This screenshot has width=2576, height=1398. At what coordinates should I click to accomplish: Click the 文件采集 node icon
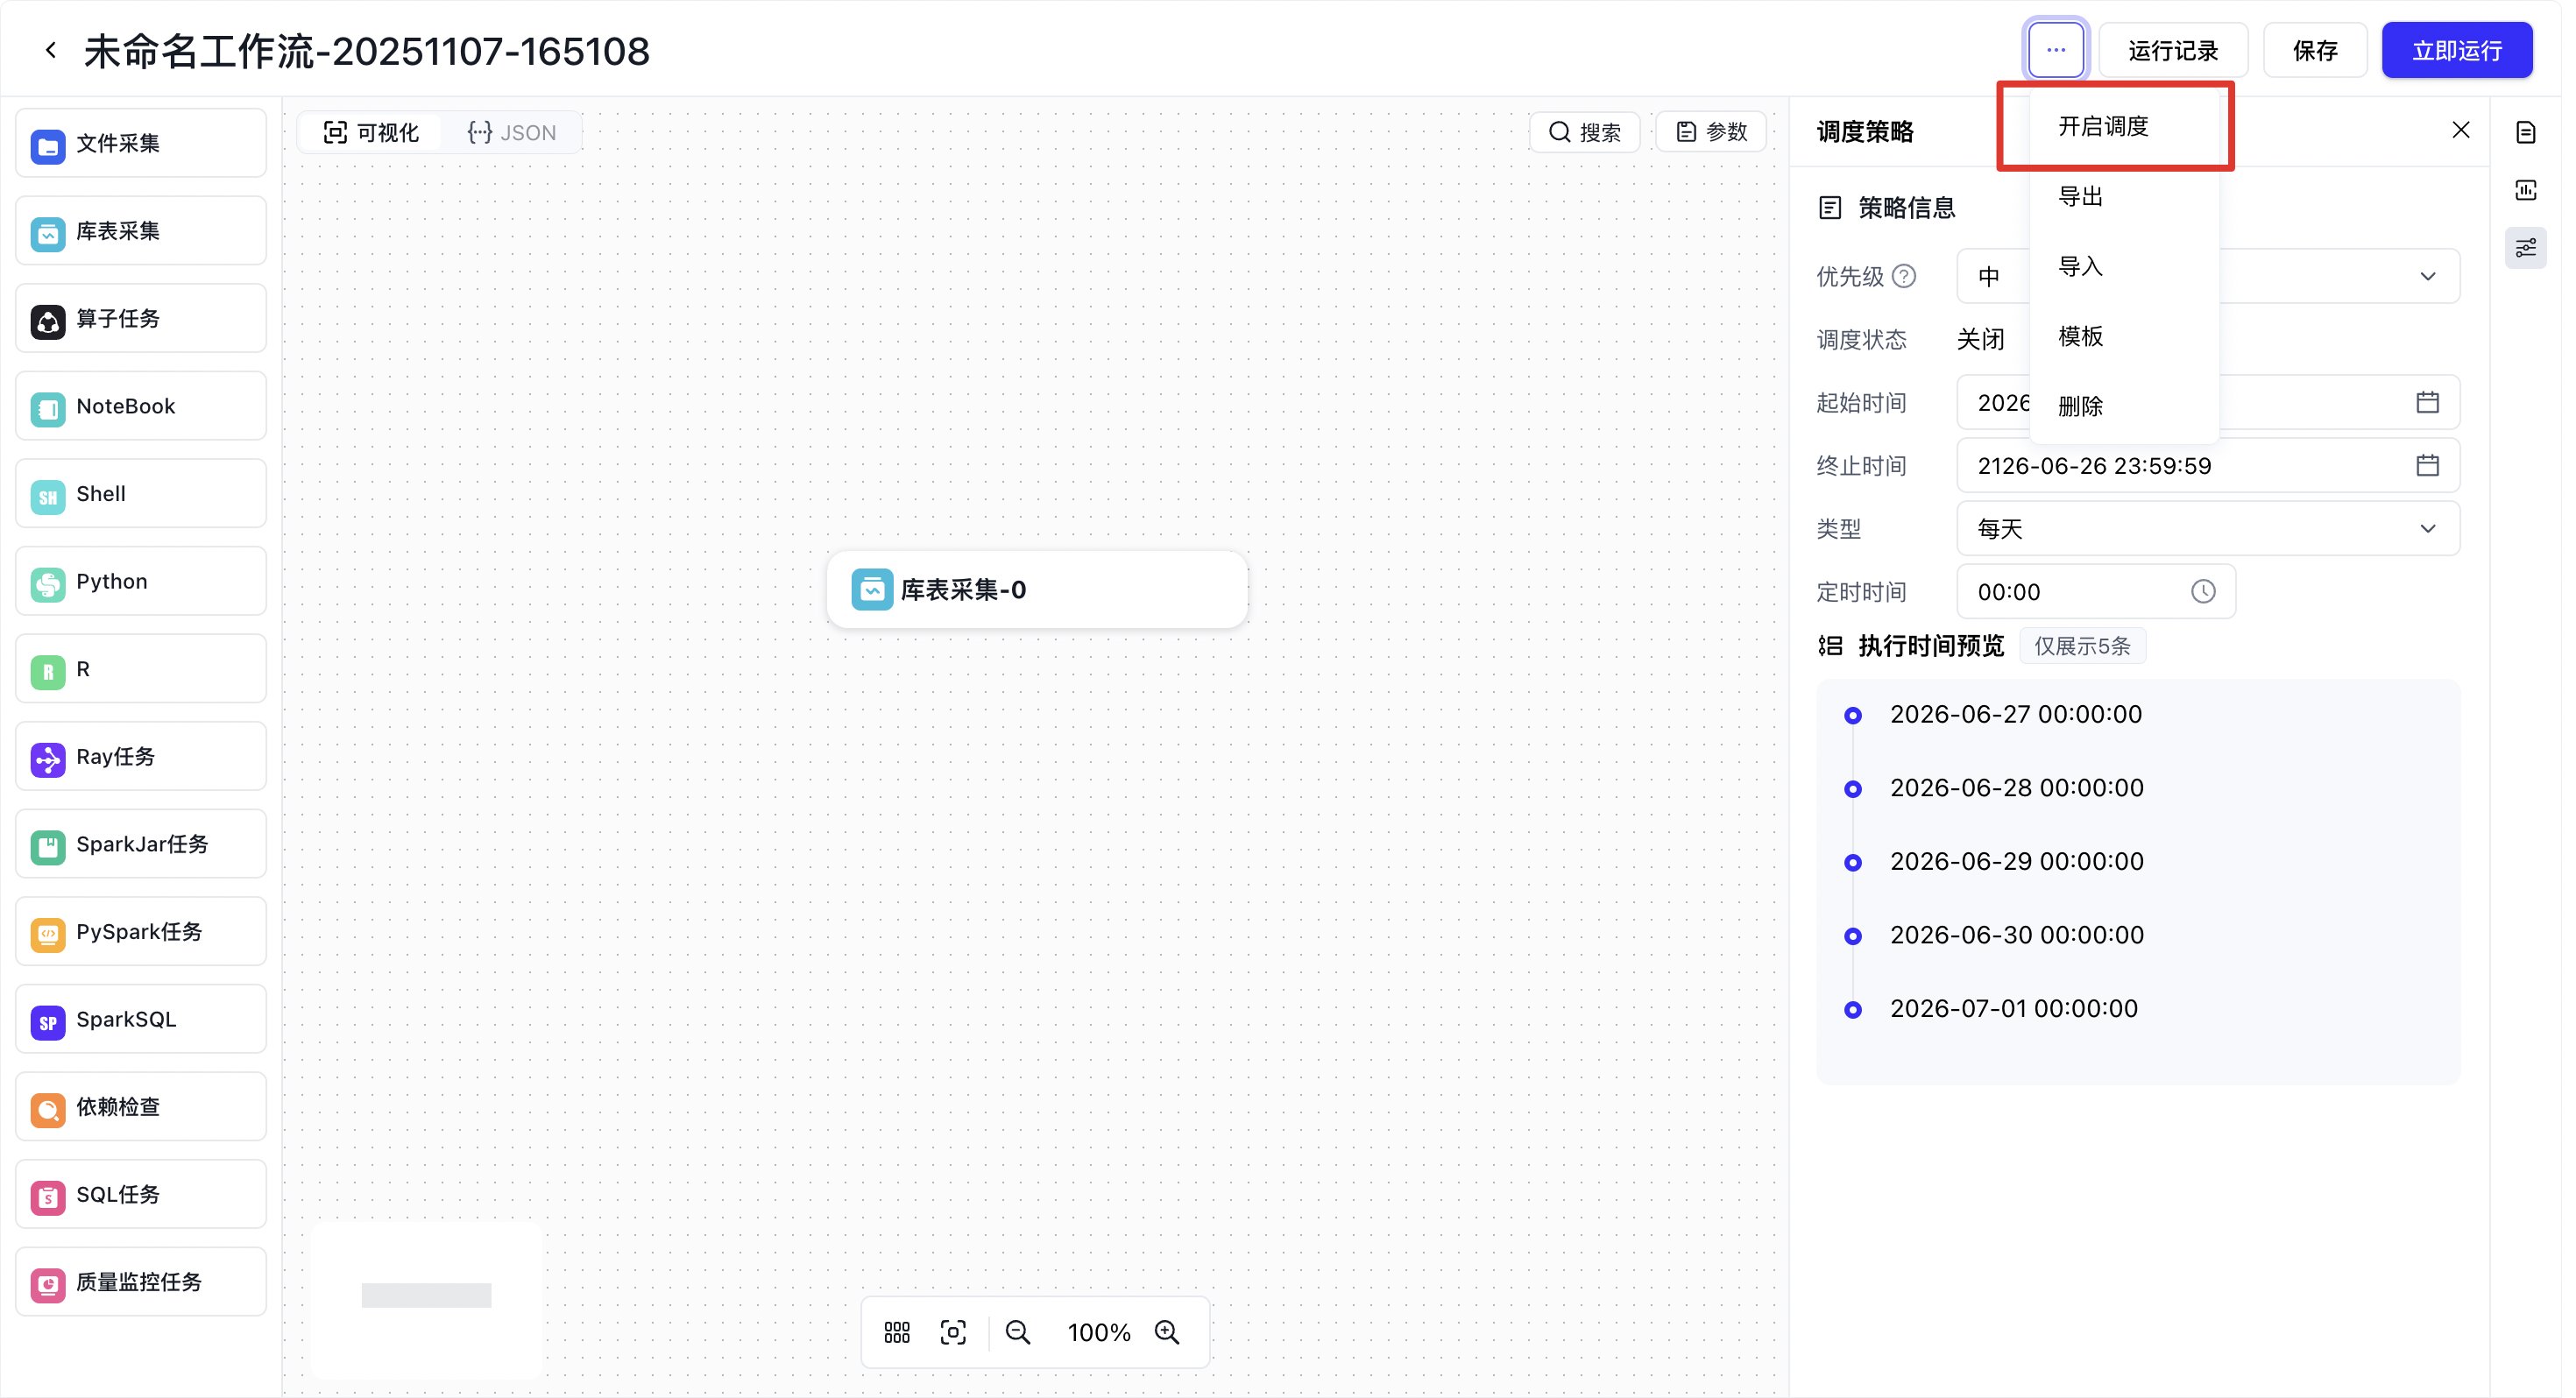(48, 146)
